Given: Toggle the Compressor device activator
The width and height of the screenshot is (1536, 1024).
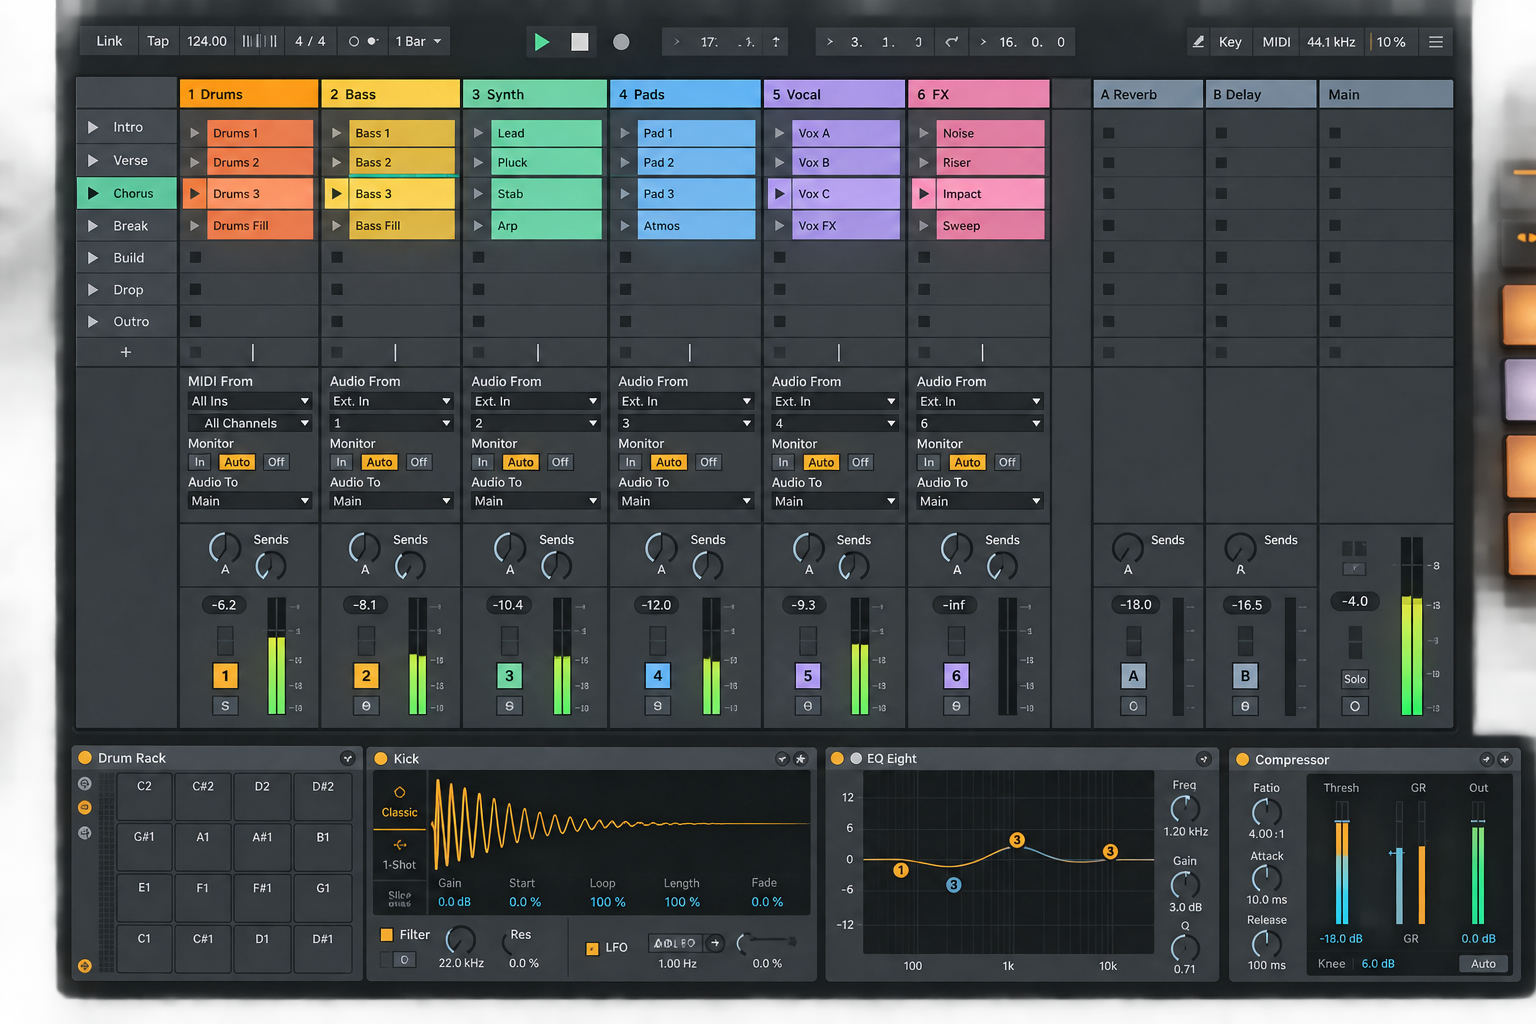Looking at the screenshot, I should [x=1242, y=760].
